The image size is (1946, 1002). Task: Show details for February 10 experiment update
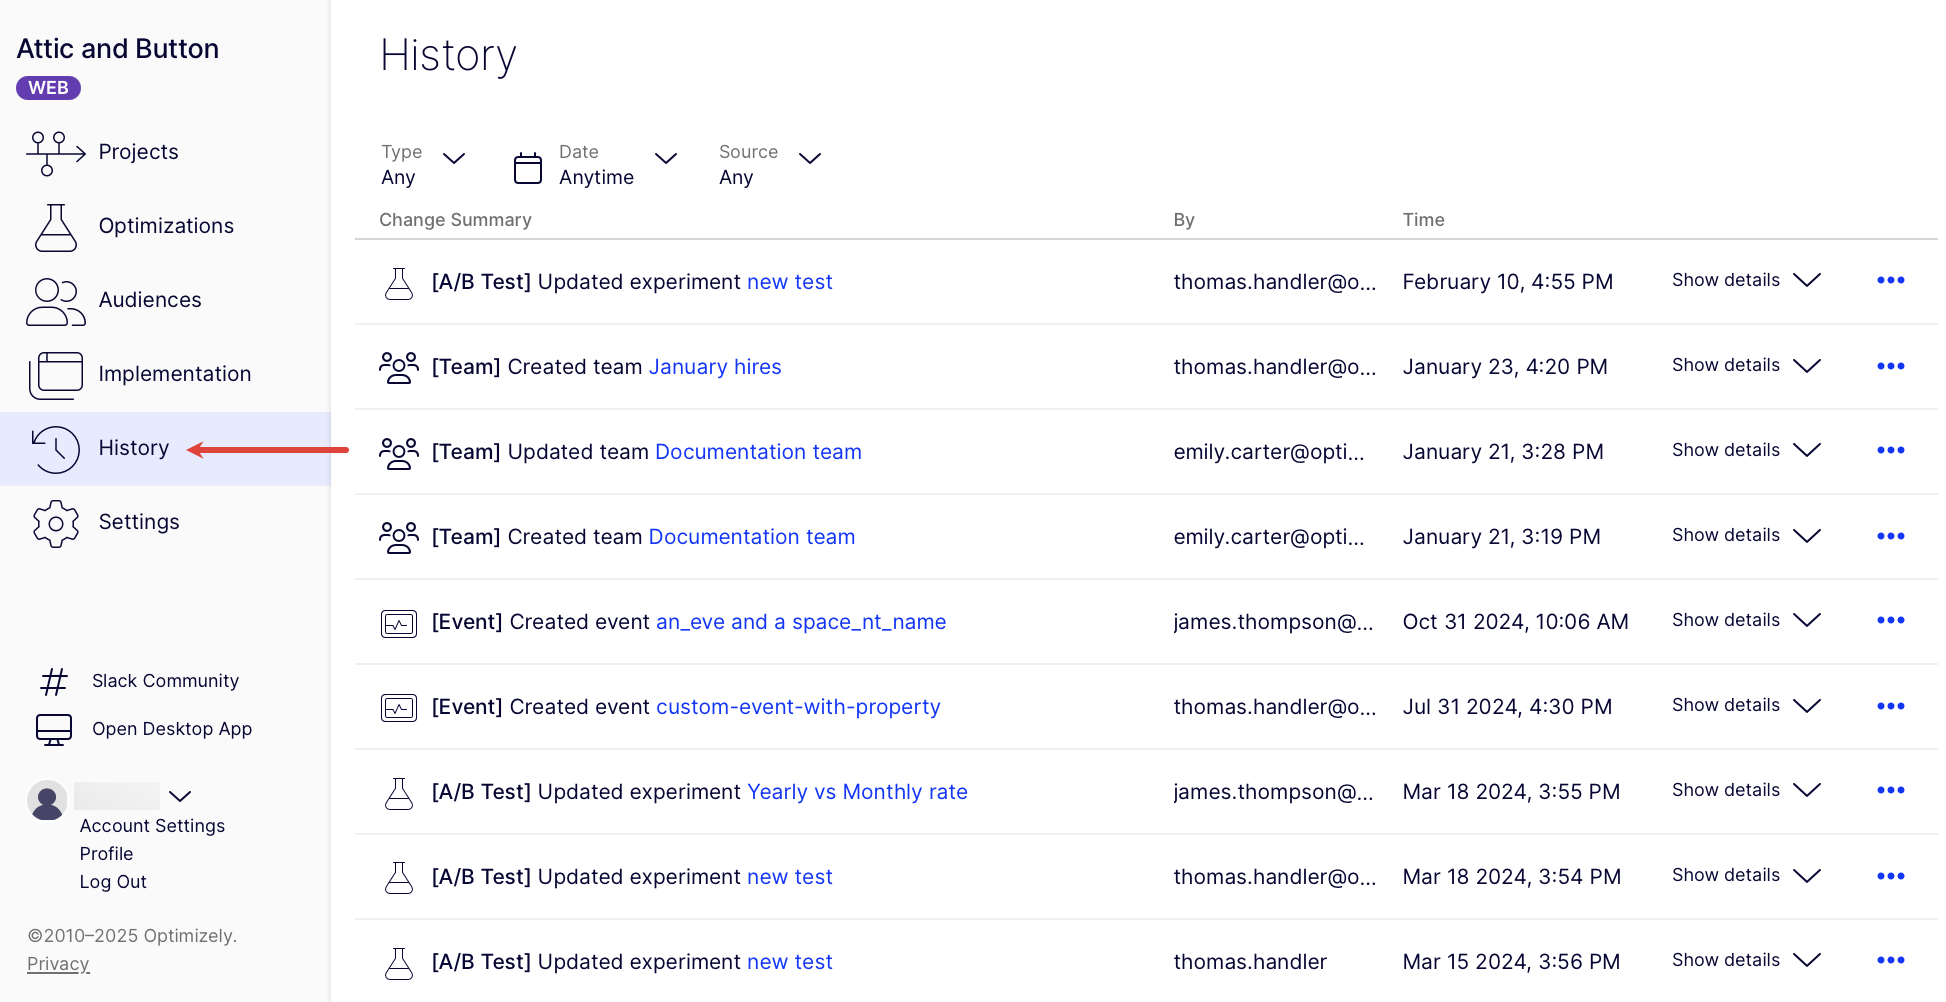pos(1745,281)
